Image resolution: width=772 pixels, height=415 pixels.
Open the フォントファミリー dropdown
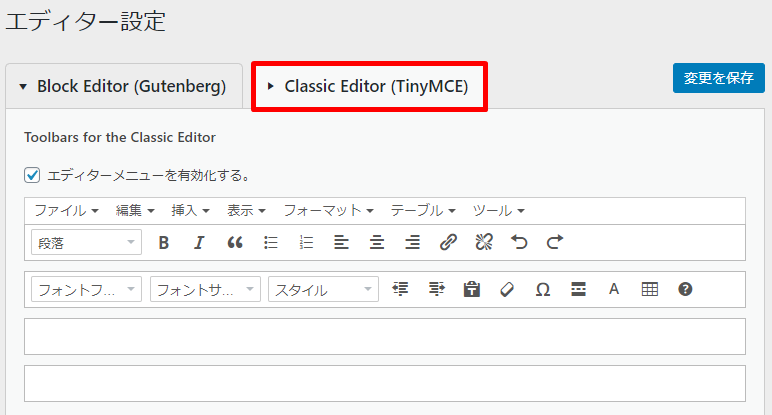click(88, 289)
